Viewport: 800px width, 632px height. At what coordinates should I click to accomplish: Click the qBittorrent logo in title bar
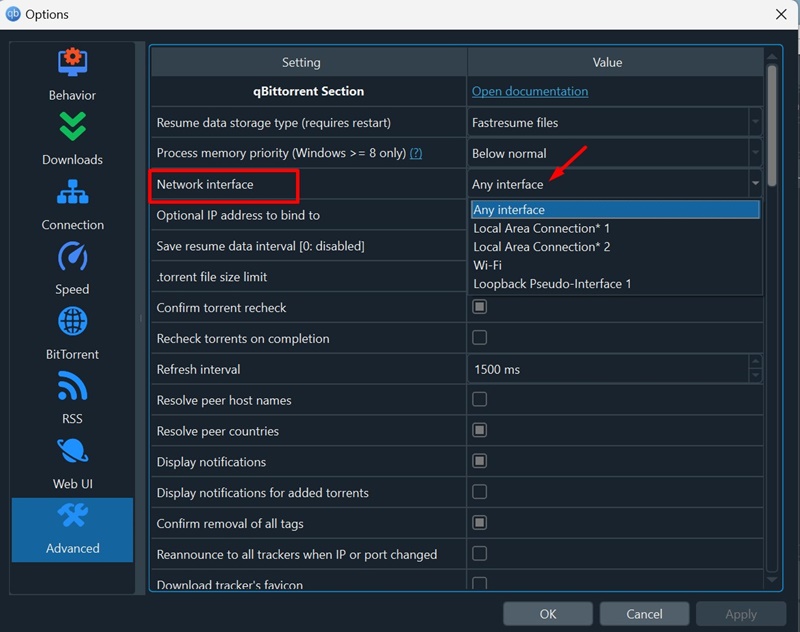[x=13, y=14]
